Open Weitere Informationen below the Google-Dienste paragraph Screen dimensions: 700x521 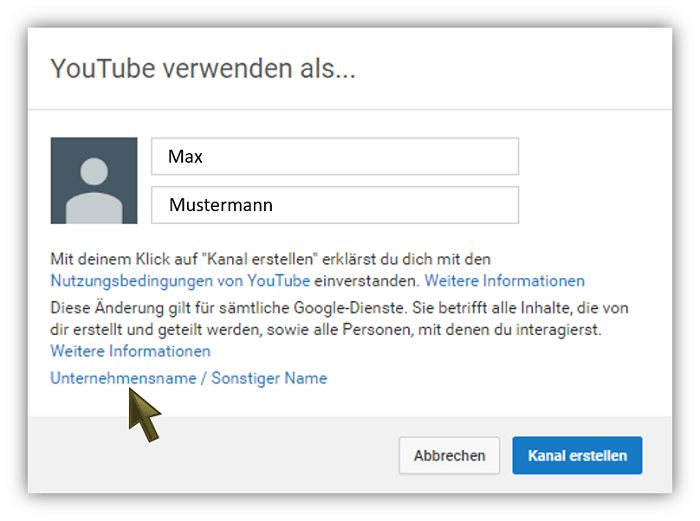(130, 351)
